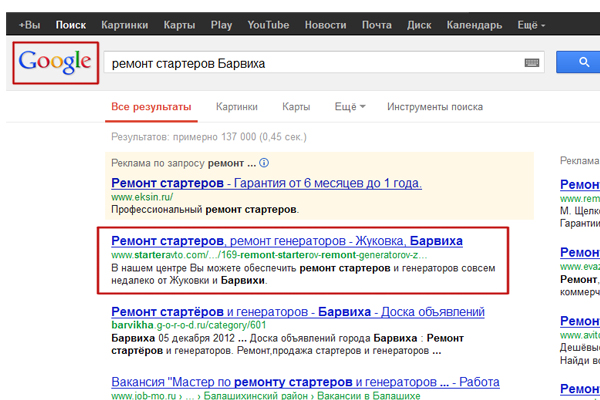Viewport: 600px width, 400px height.
Task: Open the +Вы link in top bar
Action: point(29,25)
